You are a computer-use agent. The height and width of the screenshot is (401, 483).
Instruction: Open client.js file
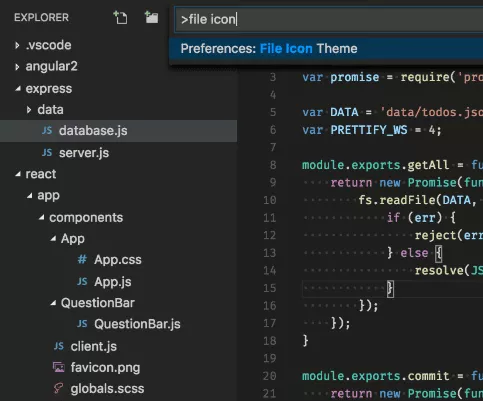[x=94, y=346]
